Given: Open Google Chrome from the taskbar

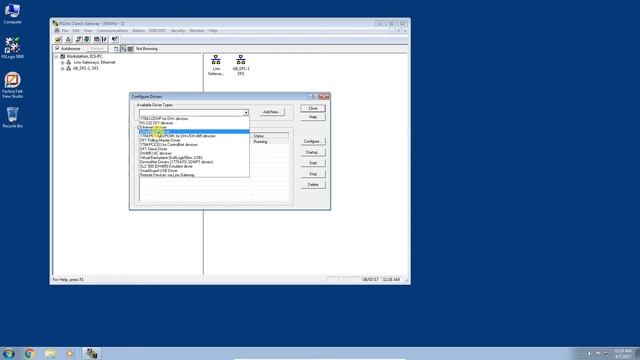Looking at the screenshot, I should [29, 353].
